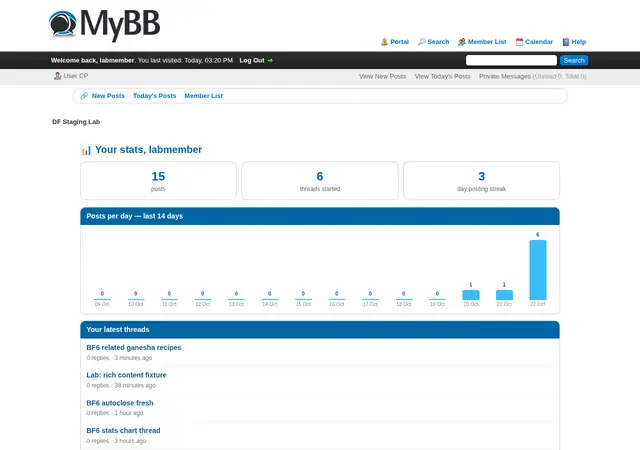640x450 pixels.
Task: Open the Calendar menu item
Action: point(539,42)
